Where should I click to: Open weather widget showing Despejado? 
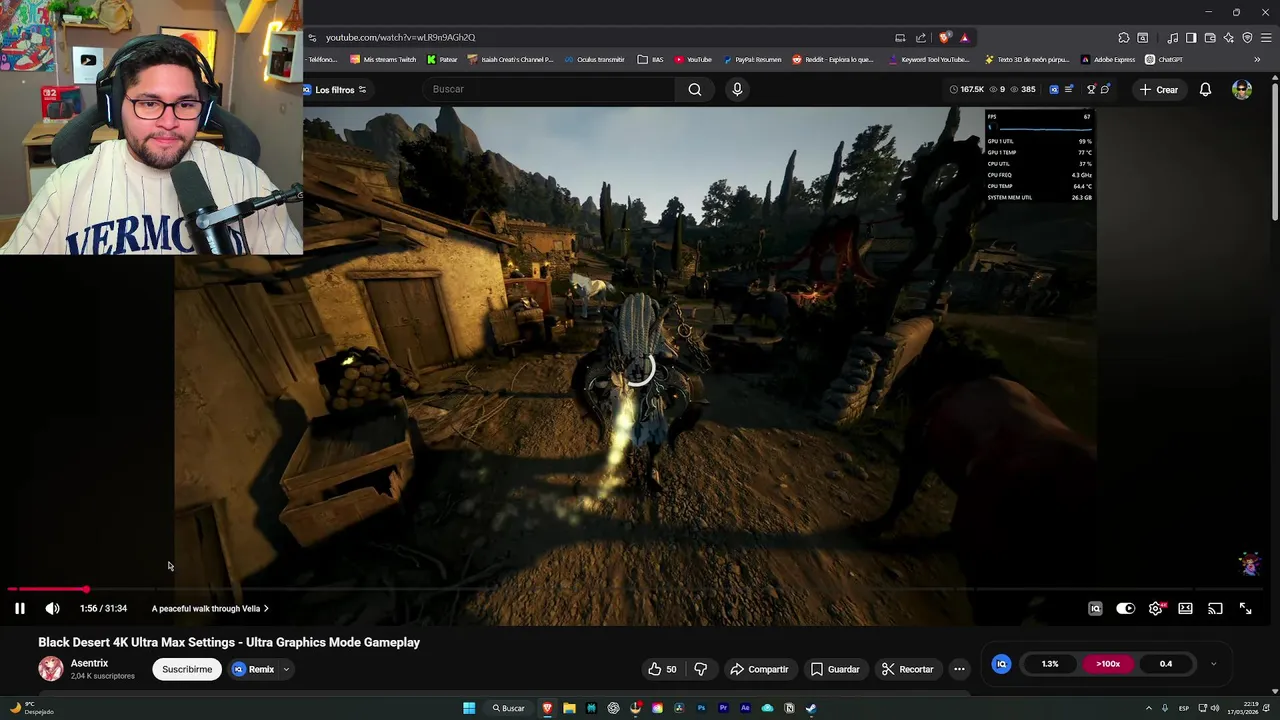(x=30, y=708)
